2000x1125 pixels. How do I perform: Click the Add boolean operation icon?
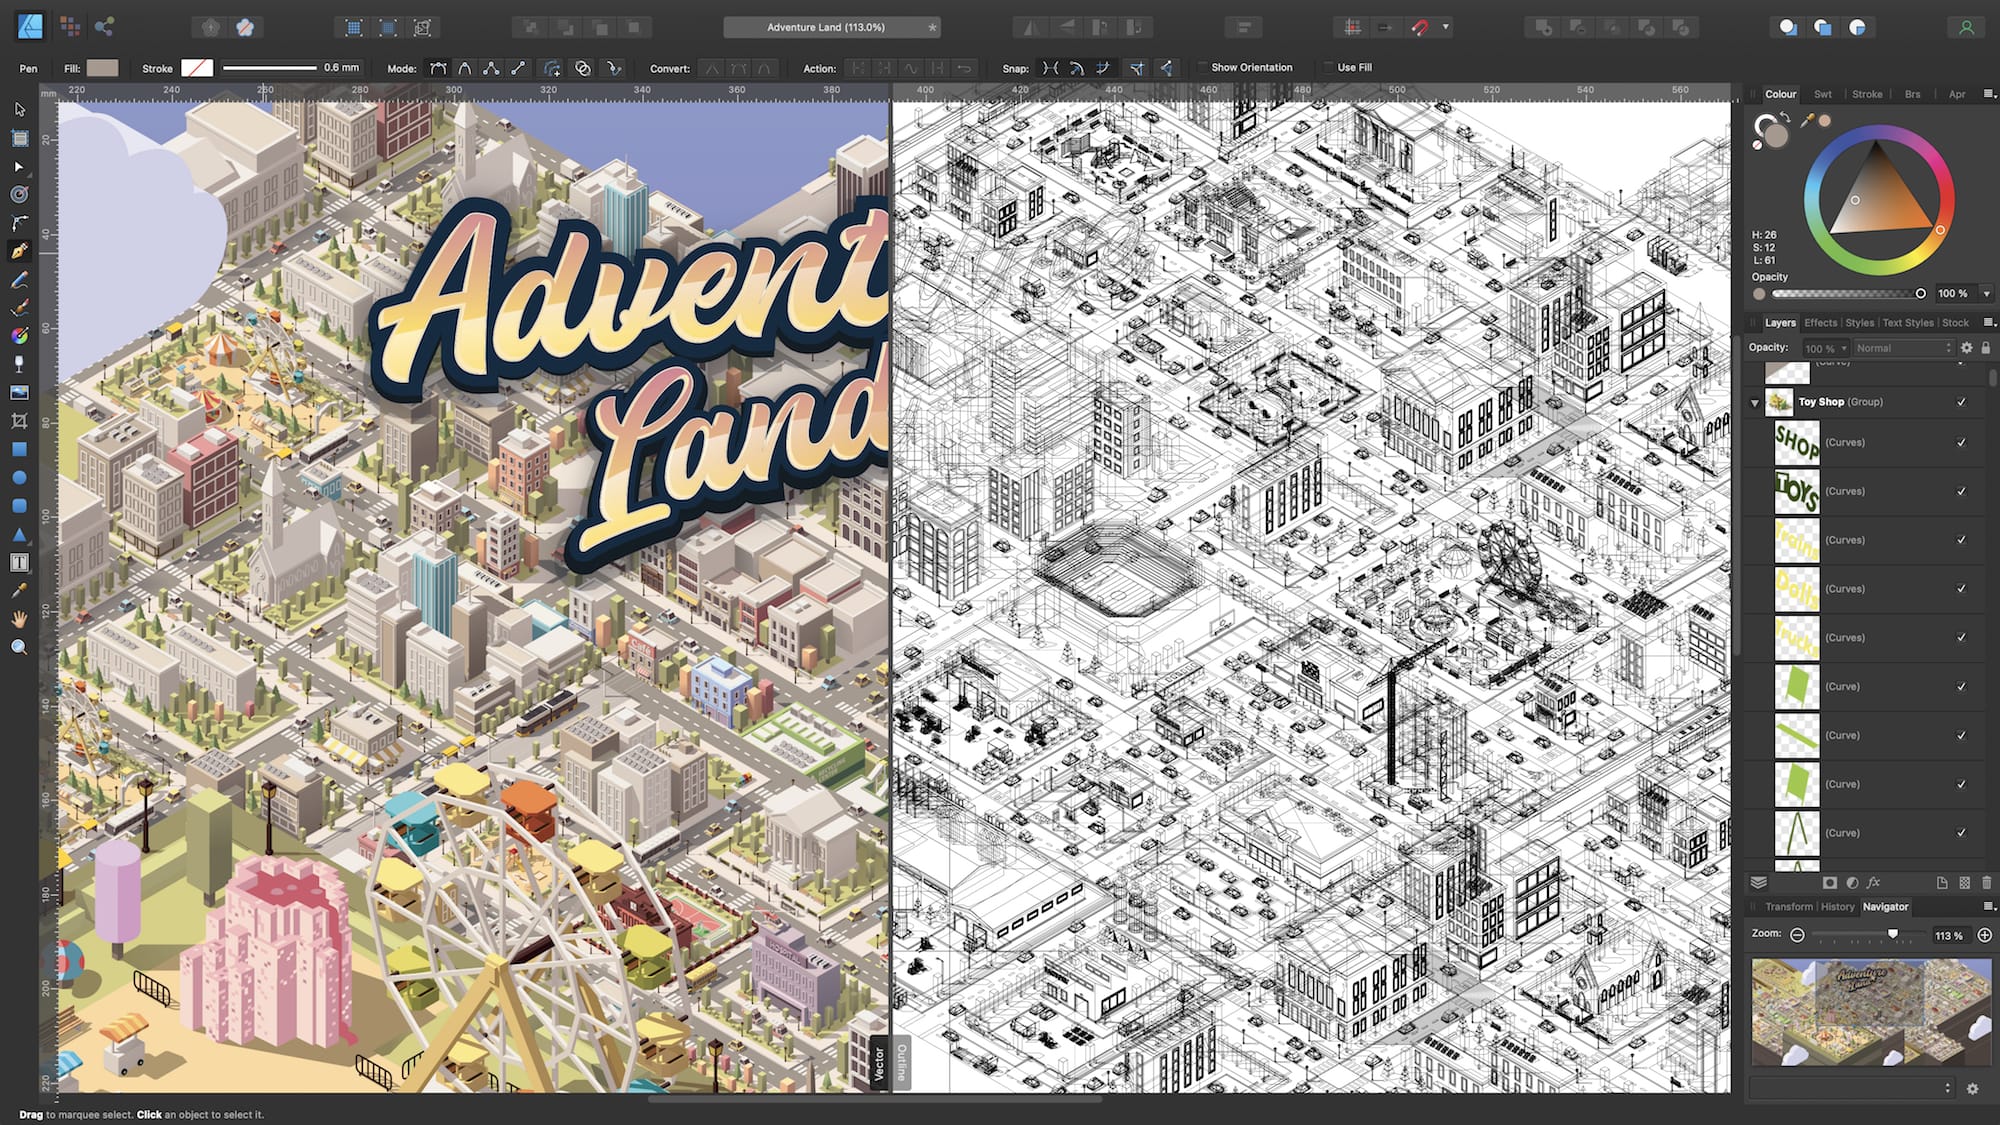tap(1543, 27)
